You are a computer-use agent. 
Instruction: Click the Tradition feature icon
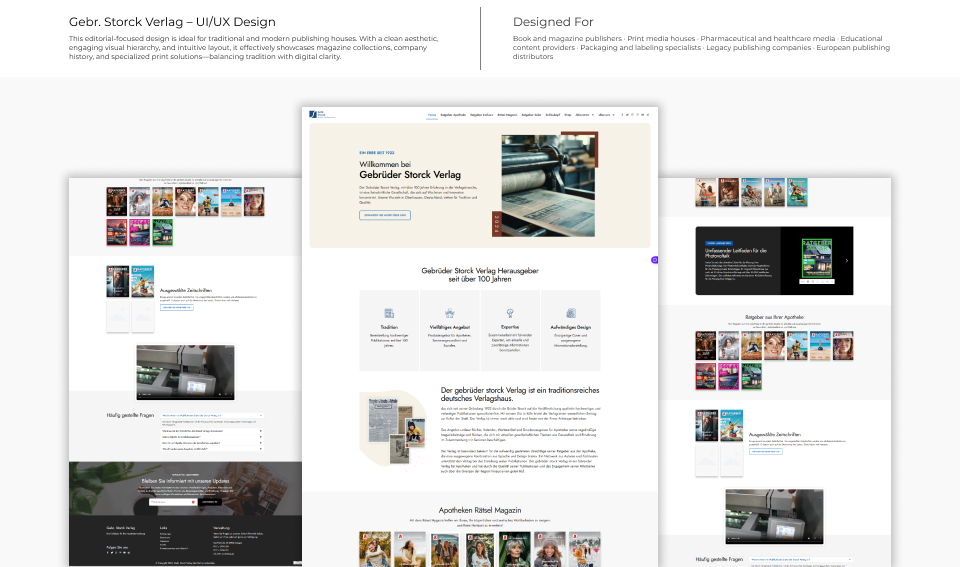click(x=389, y=314)
